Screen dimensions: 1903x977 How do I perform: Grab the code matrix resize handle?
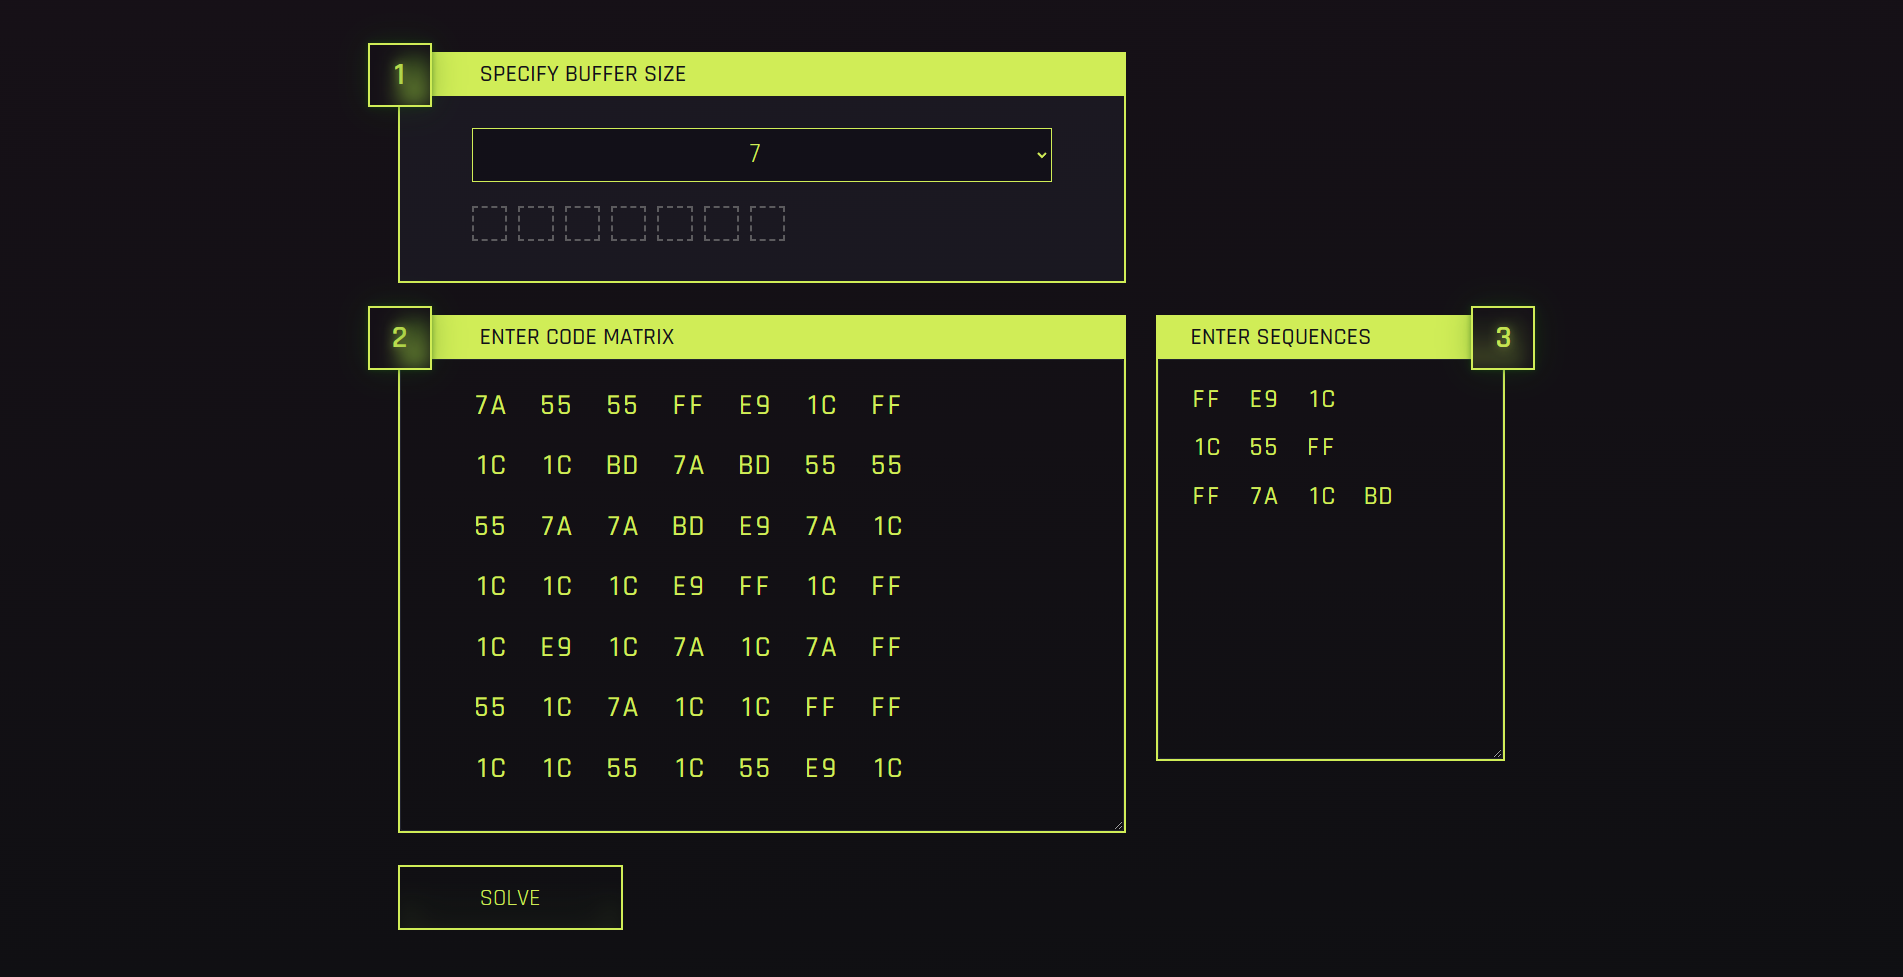tap(1118, 825)
